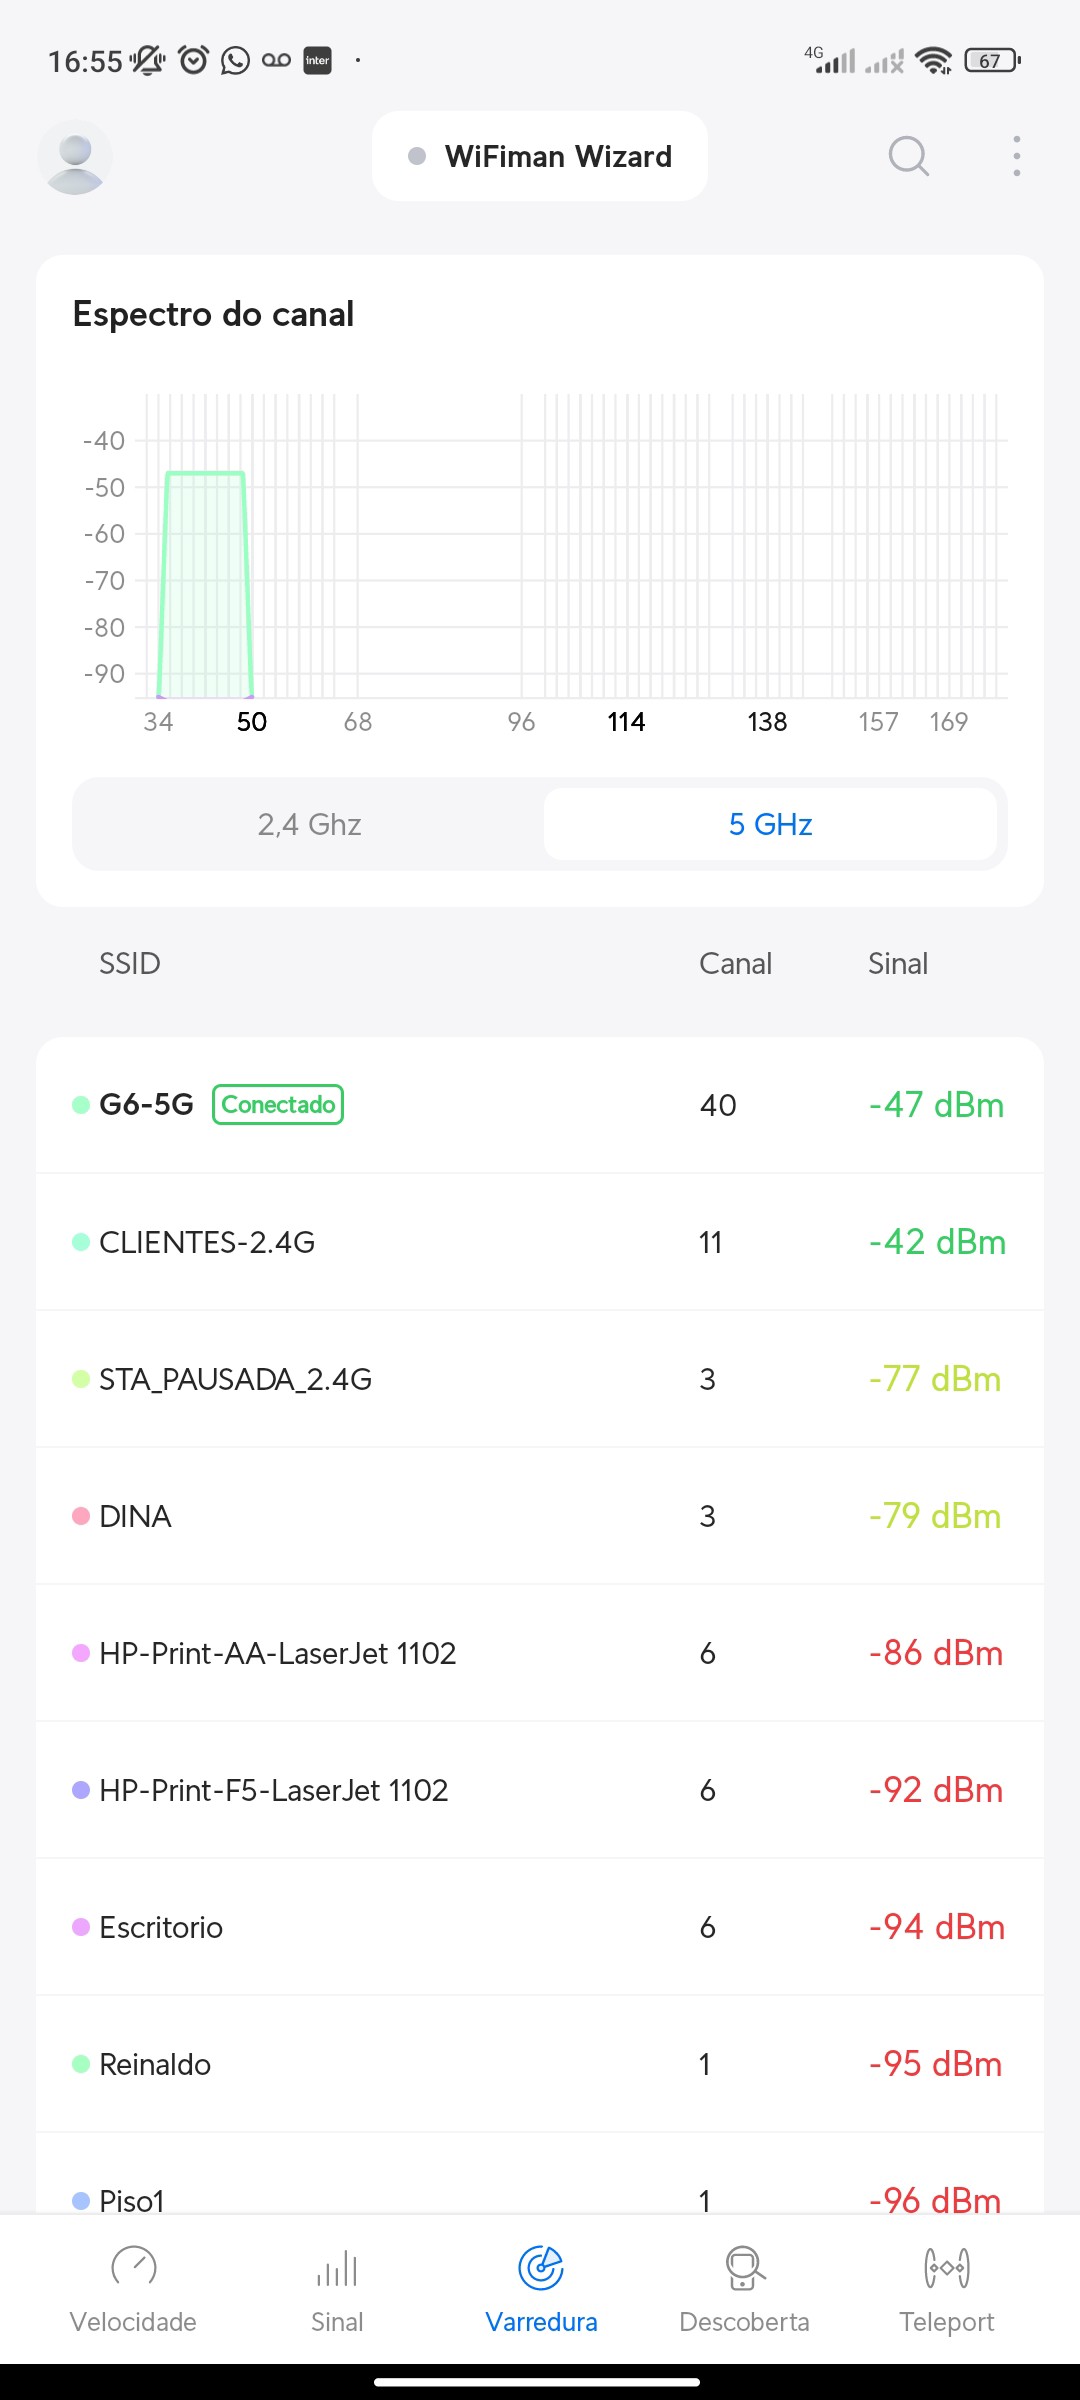Open the WiFiman Wizard device selector
The image size is (1080, 2400).
coord(540,157)
